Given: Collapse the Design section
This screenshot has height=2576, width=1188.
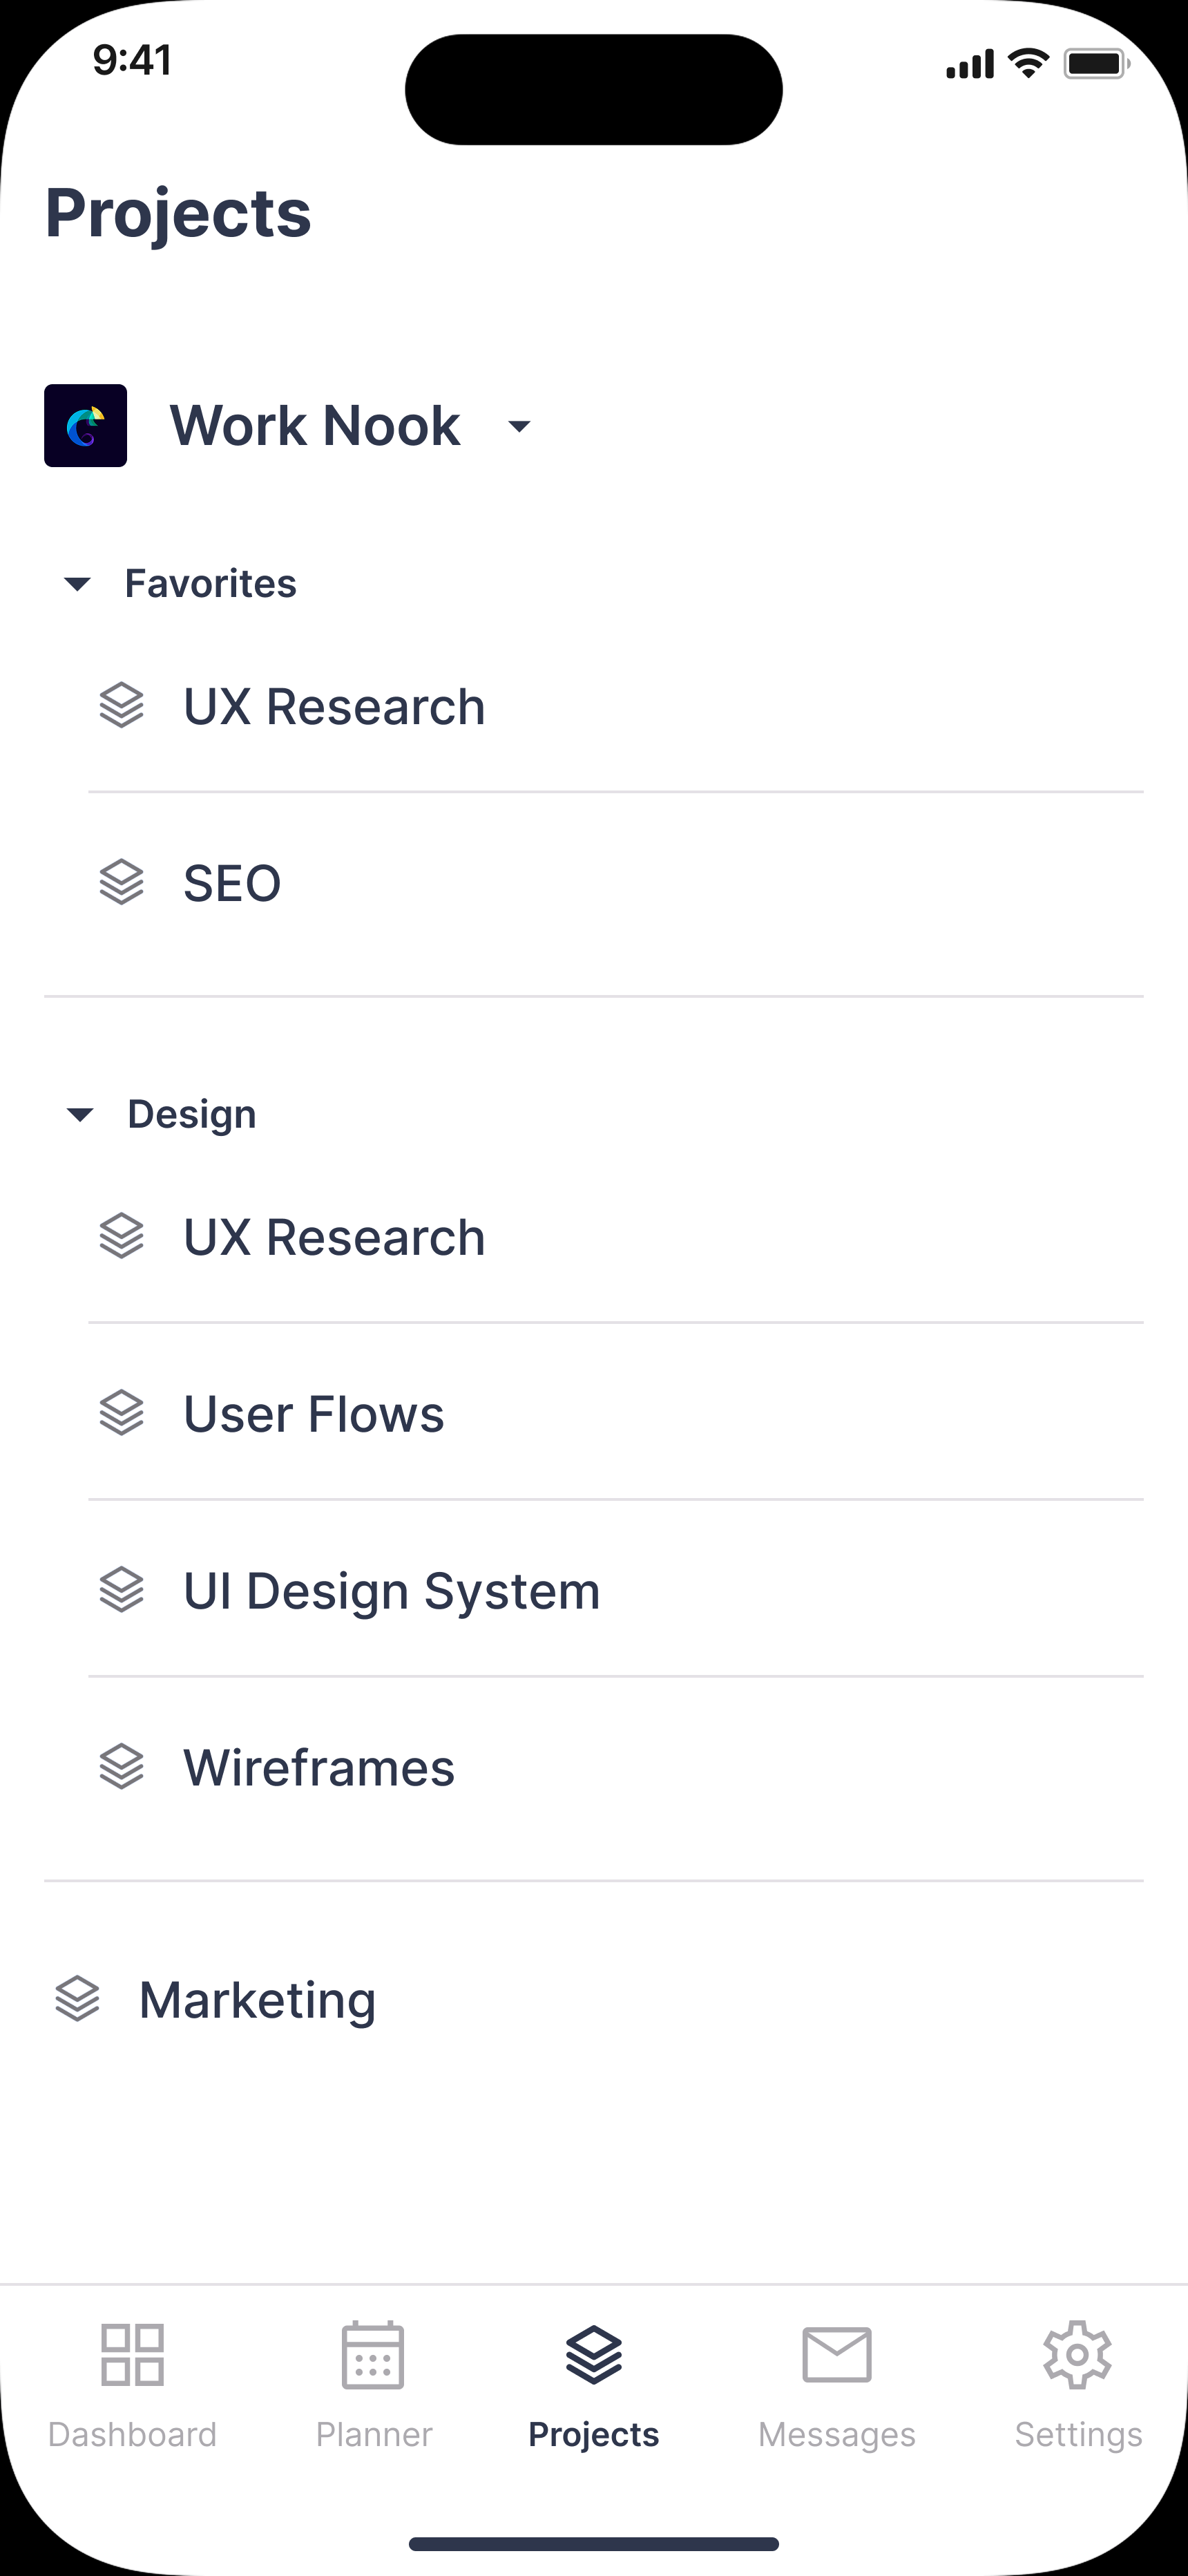Looking at the screenshot, I should (80, 1114).
